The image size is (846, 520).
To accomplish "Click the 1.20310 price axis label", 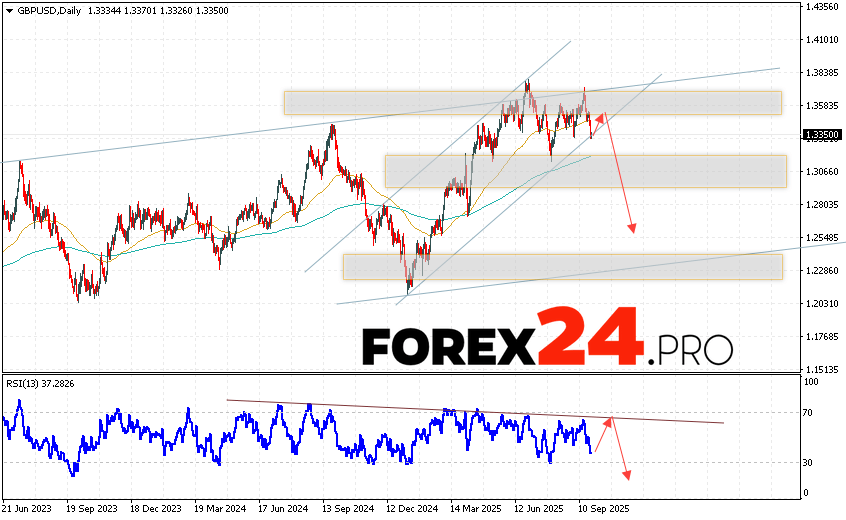I will tap(822, 303).
